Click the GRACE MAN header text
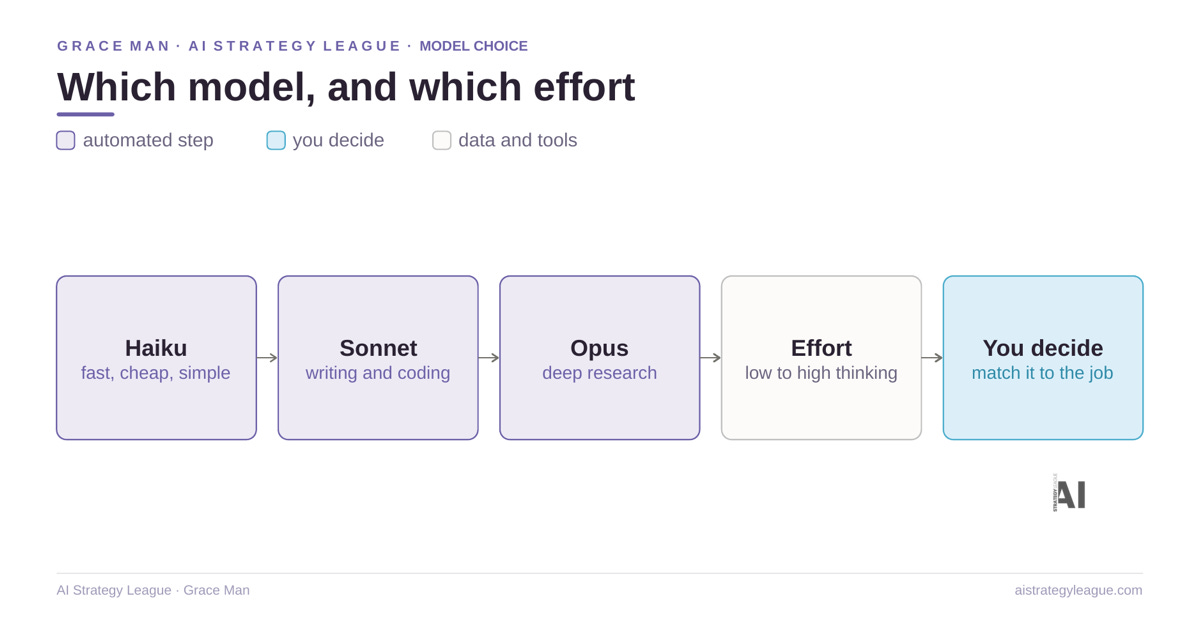The image size is (1200, 628). [x=113, y=46]
